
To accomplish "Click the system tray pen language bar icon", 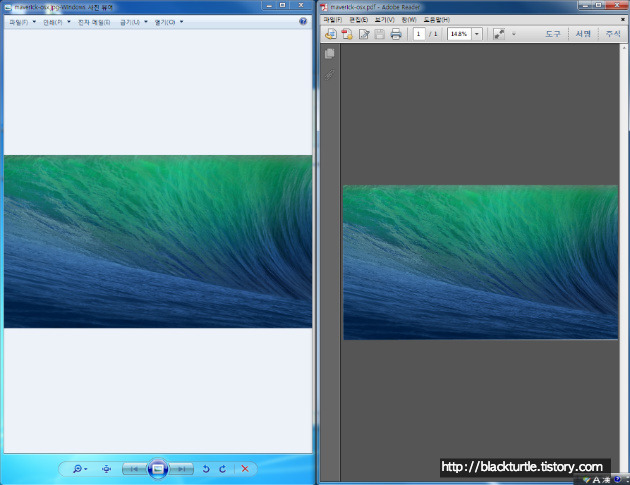I will tap(587, 480).
